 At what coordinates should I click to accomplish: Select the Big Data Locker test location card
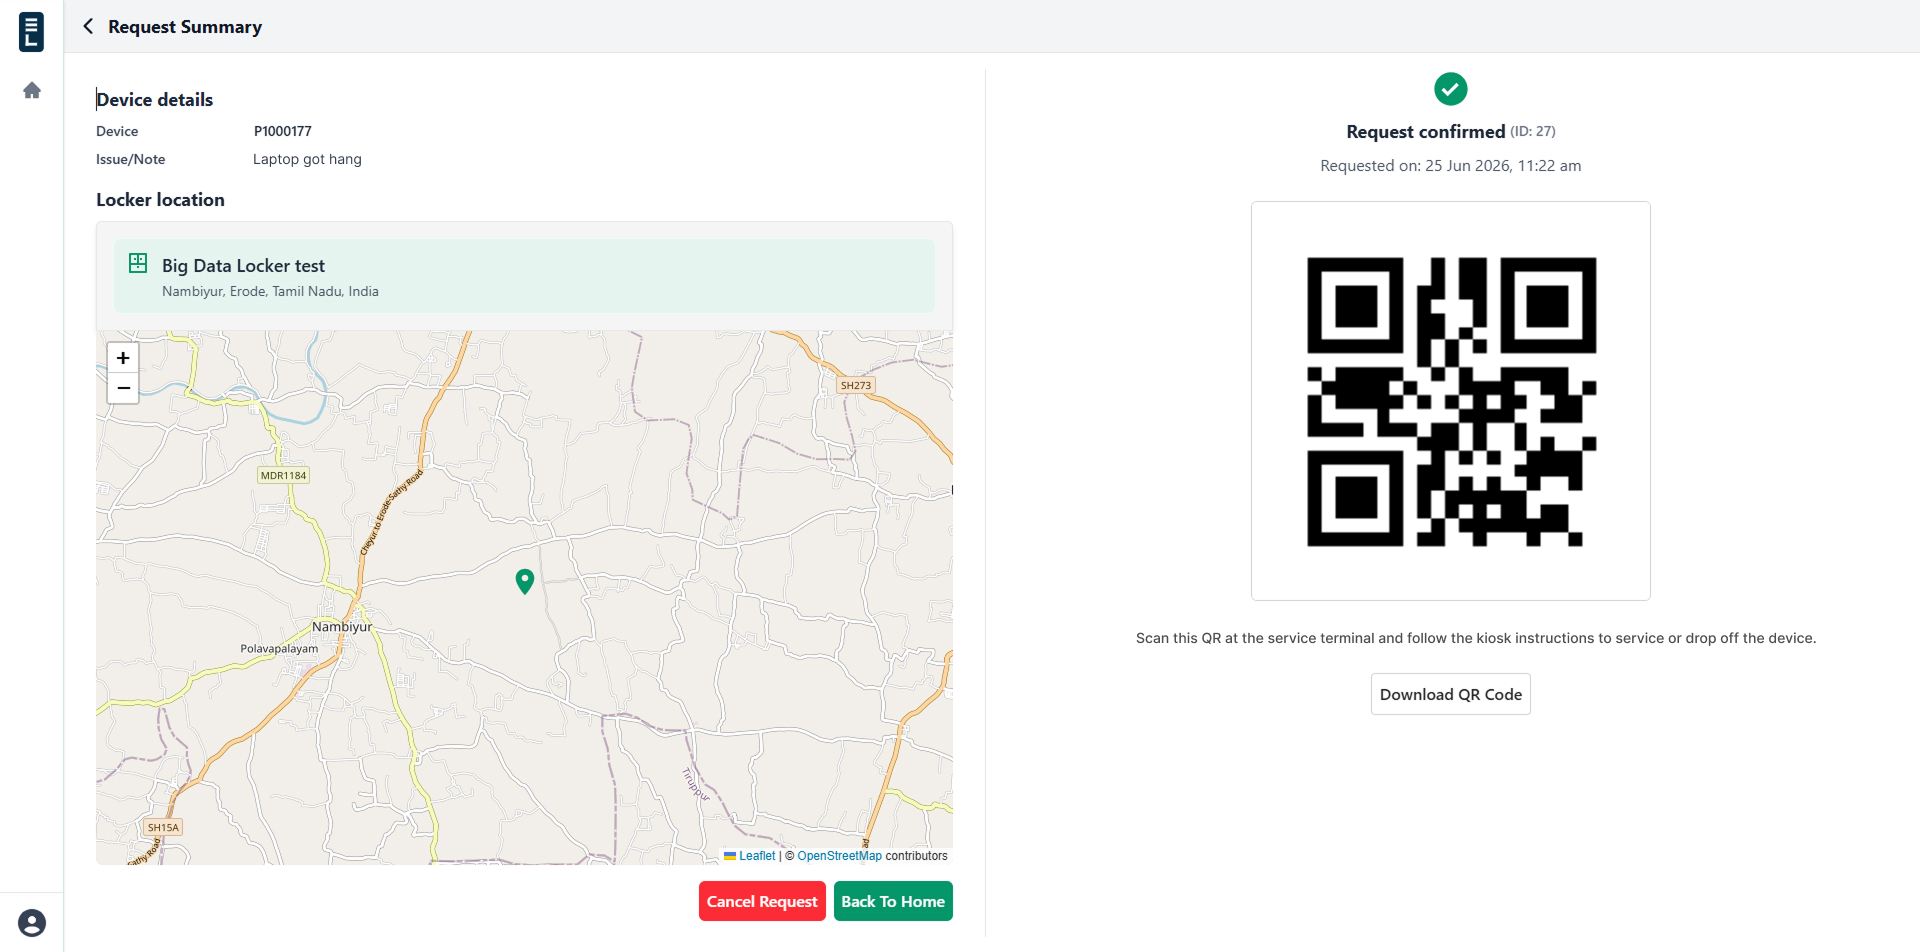tap(524, 276)
